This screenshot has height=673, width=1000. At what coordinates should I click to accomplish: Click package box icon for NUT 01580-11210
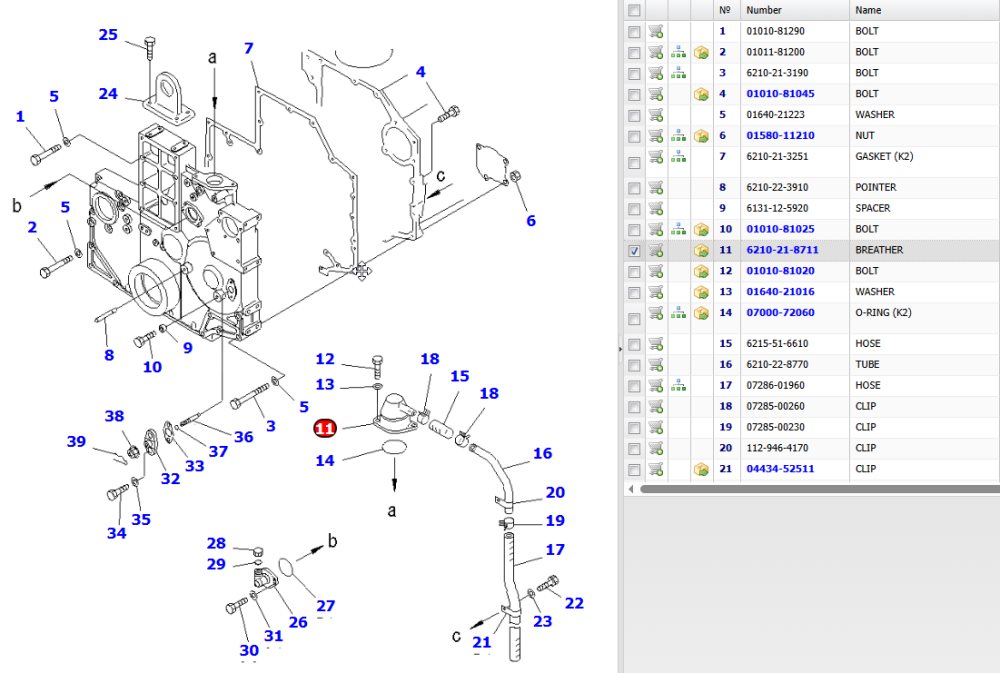point(702,136)
